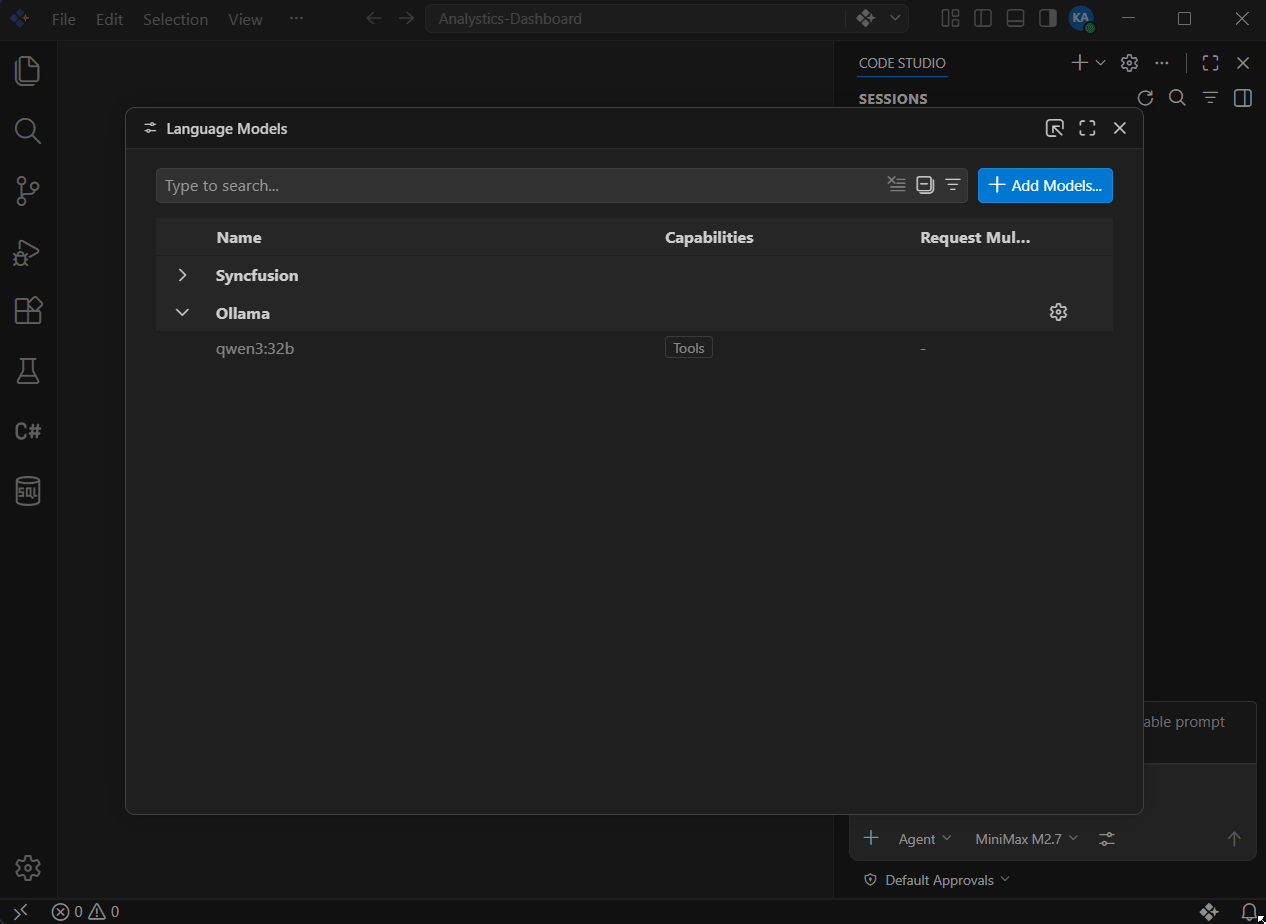This screenshot has height=924, width=1266.
Task: Filter sessions list icon
Action: (1210, 98)
